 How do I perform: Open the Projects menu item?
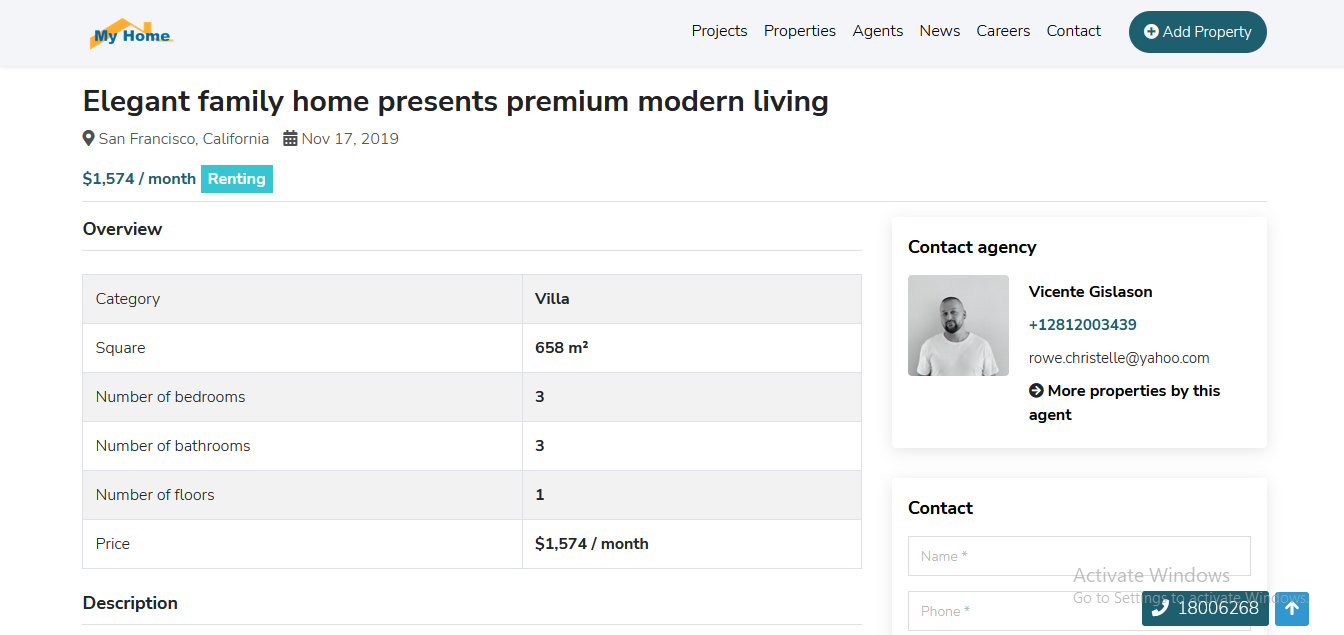pos(719,31)
